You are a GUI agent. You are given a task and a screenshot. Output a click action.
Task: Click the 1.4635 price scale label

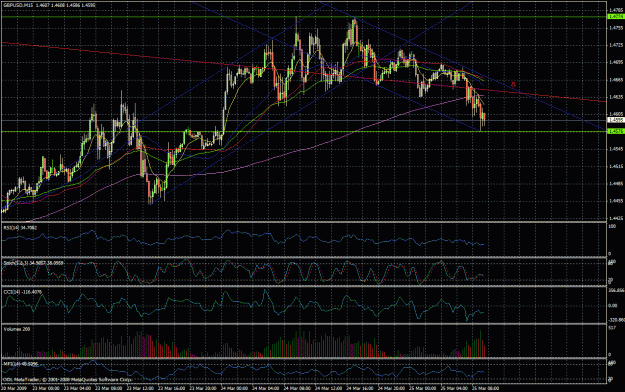pyautogui.click(x=616, y=97)
